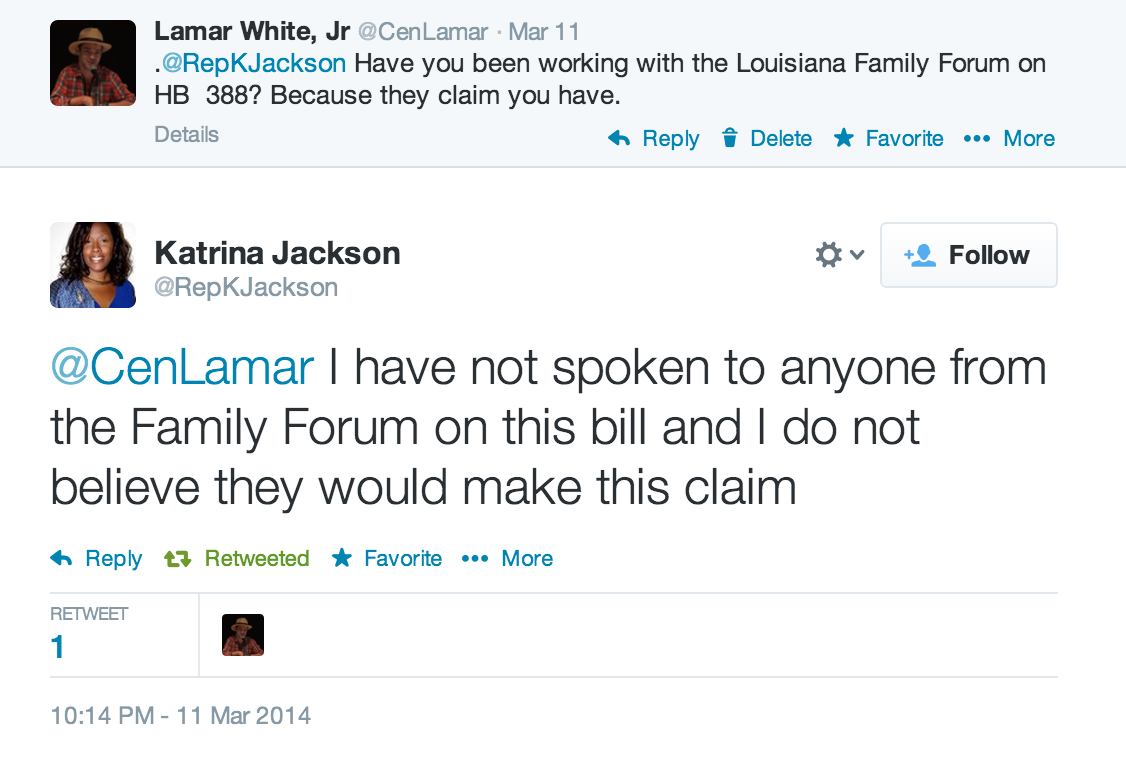Open the gear settings dropdown

coord(839,256)
